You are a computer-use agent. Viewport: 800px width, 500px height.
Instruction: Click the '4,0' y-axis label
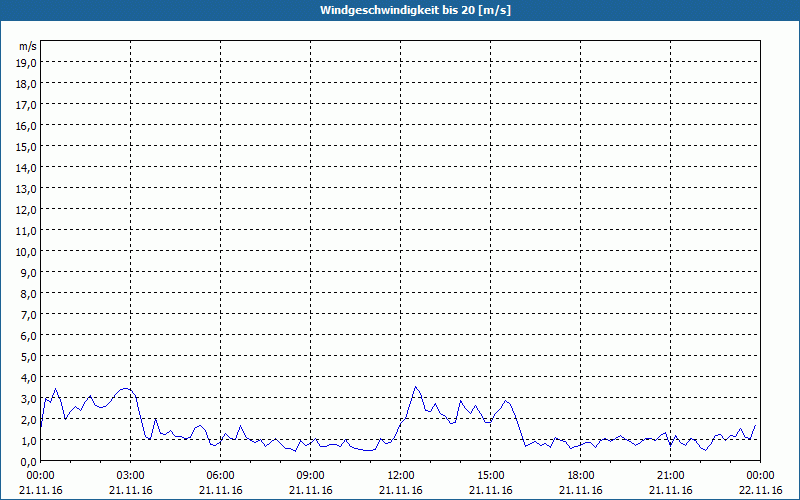[x=30, y=378]
